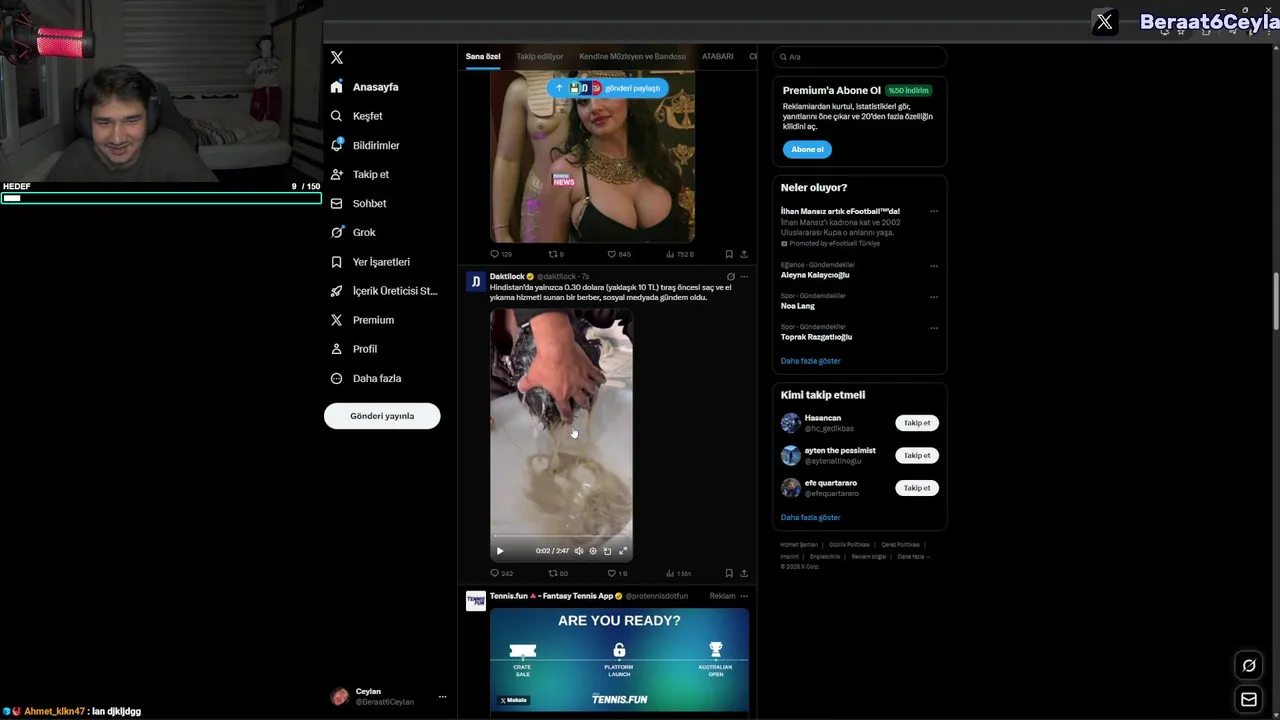Open Hasancan profile avatar
The image size is (1280, 720).
pyautogui.click(x=791, y=423)
